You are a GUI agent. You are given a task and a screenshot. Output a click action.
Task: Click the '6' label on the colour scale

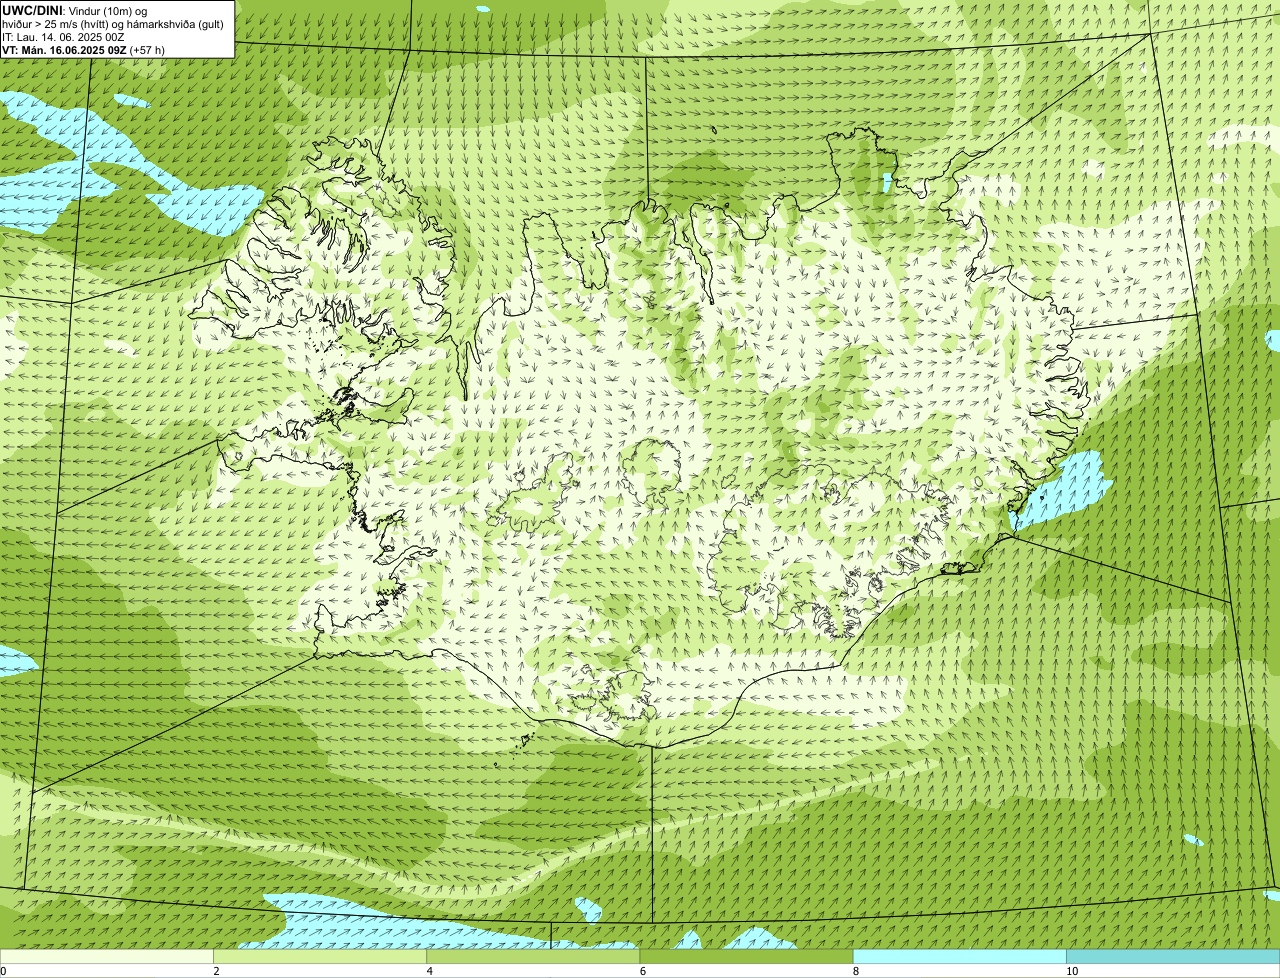(643, 971)
